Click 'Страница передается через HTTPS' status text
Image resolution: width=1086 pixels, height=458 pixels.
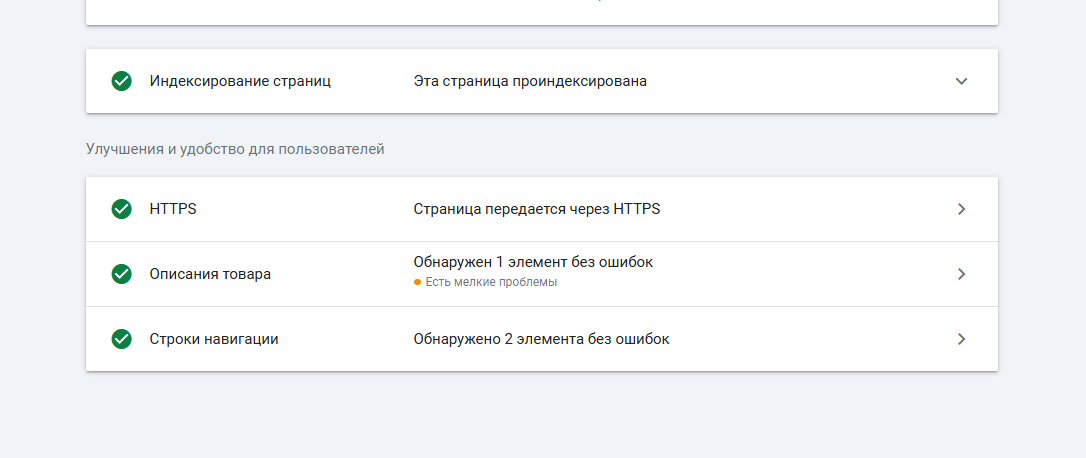pyautogui.click(x=537, y=209)
